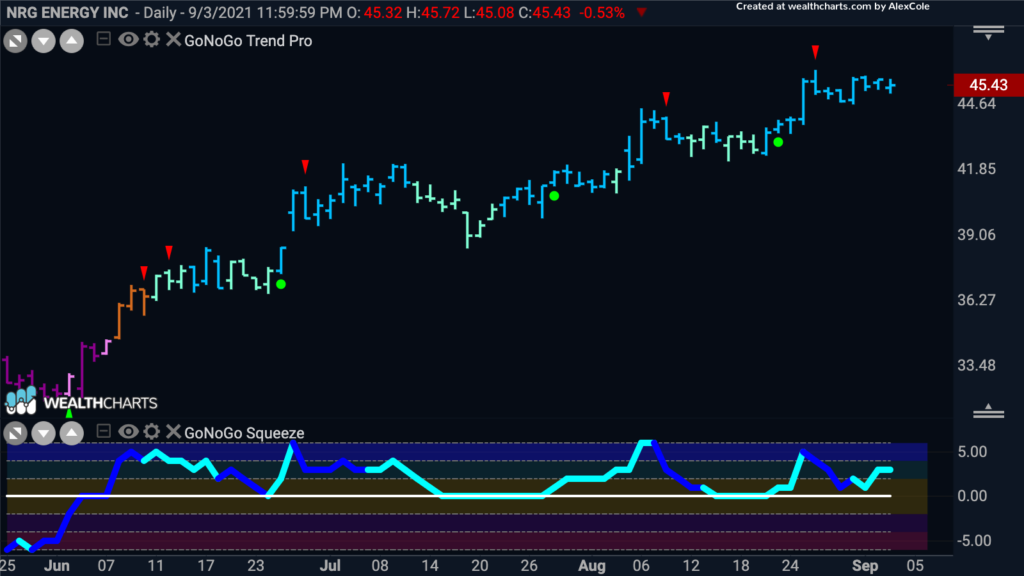Move the GoNoGo Trend Pro panel up
The width and height of the screenshot is (1024, 576).
tap(72, 41)
